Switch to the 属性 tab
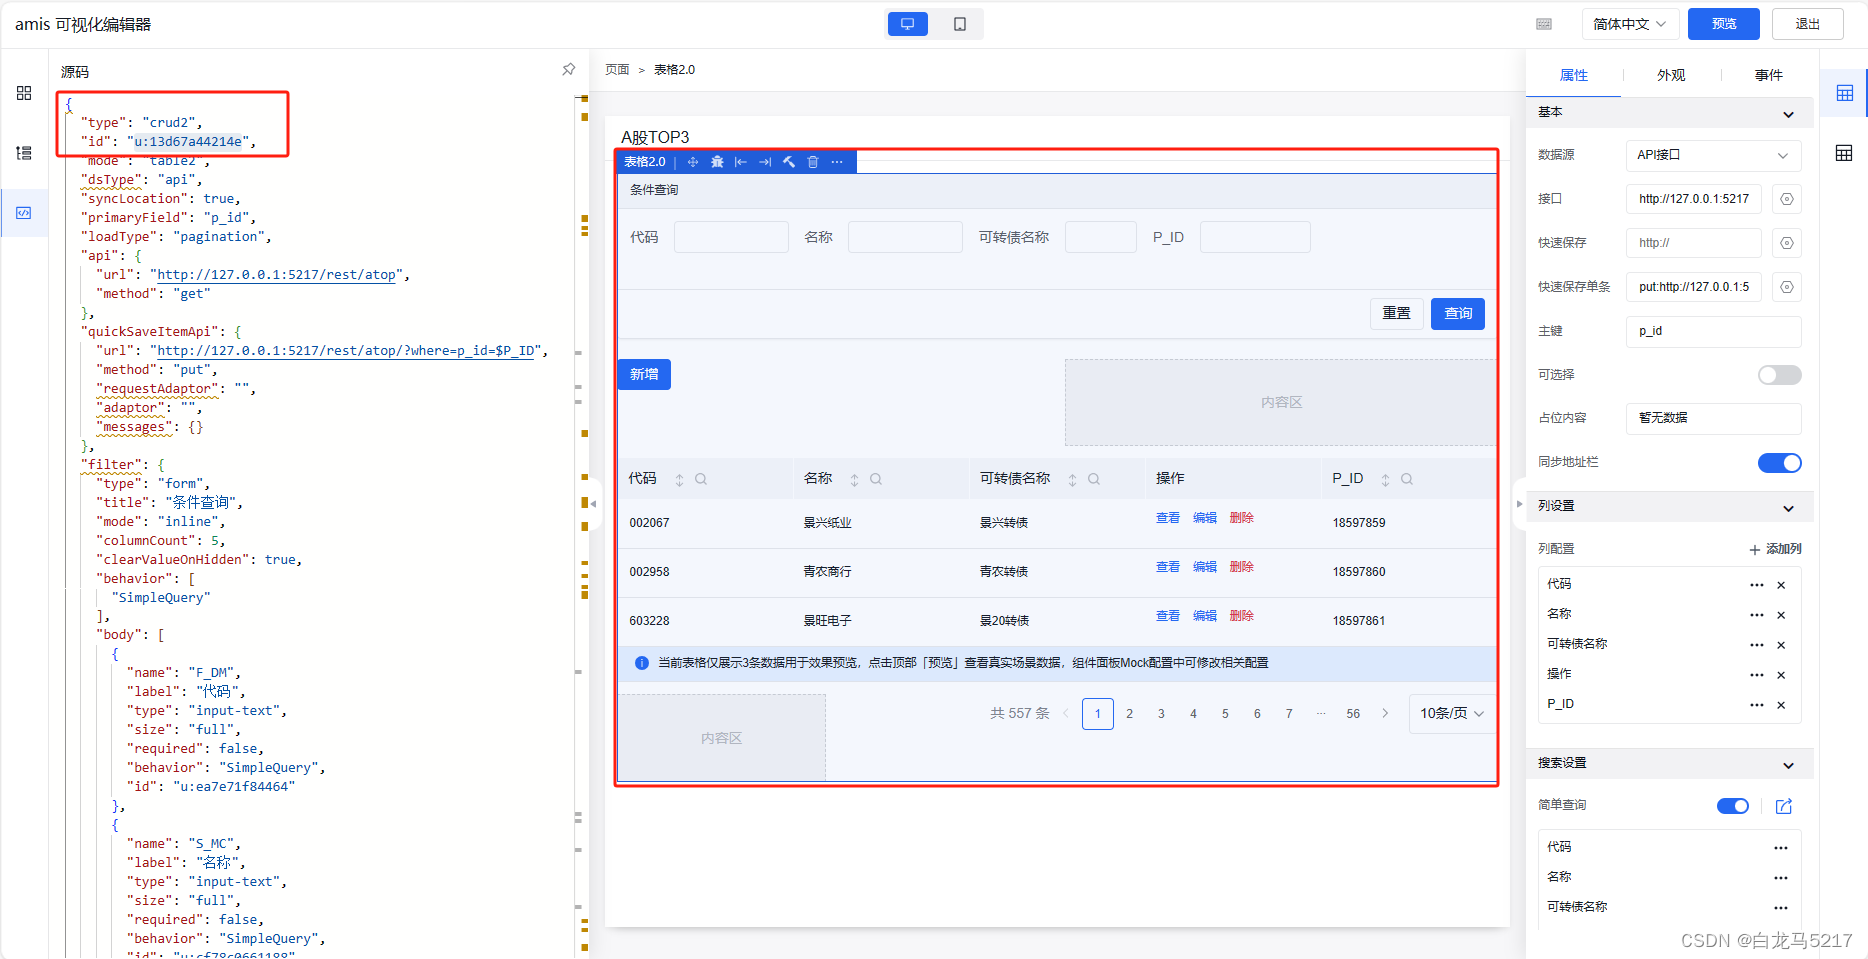Image resolution: width=1868 pixels, height=959 pixels. click(x=1573, y=75)
